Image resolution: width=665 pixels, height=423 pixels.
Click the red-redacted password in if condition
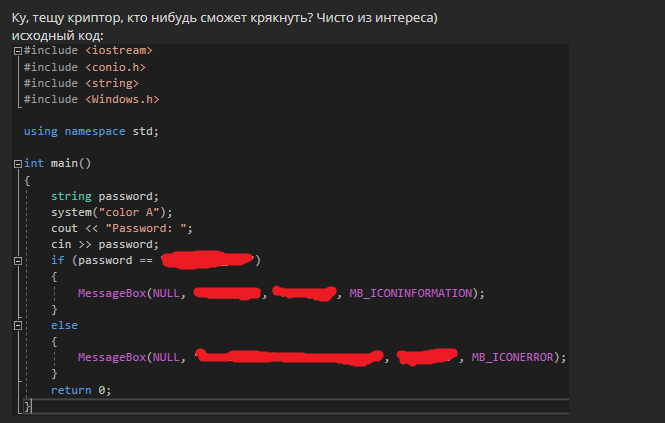pos(206,261)
